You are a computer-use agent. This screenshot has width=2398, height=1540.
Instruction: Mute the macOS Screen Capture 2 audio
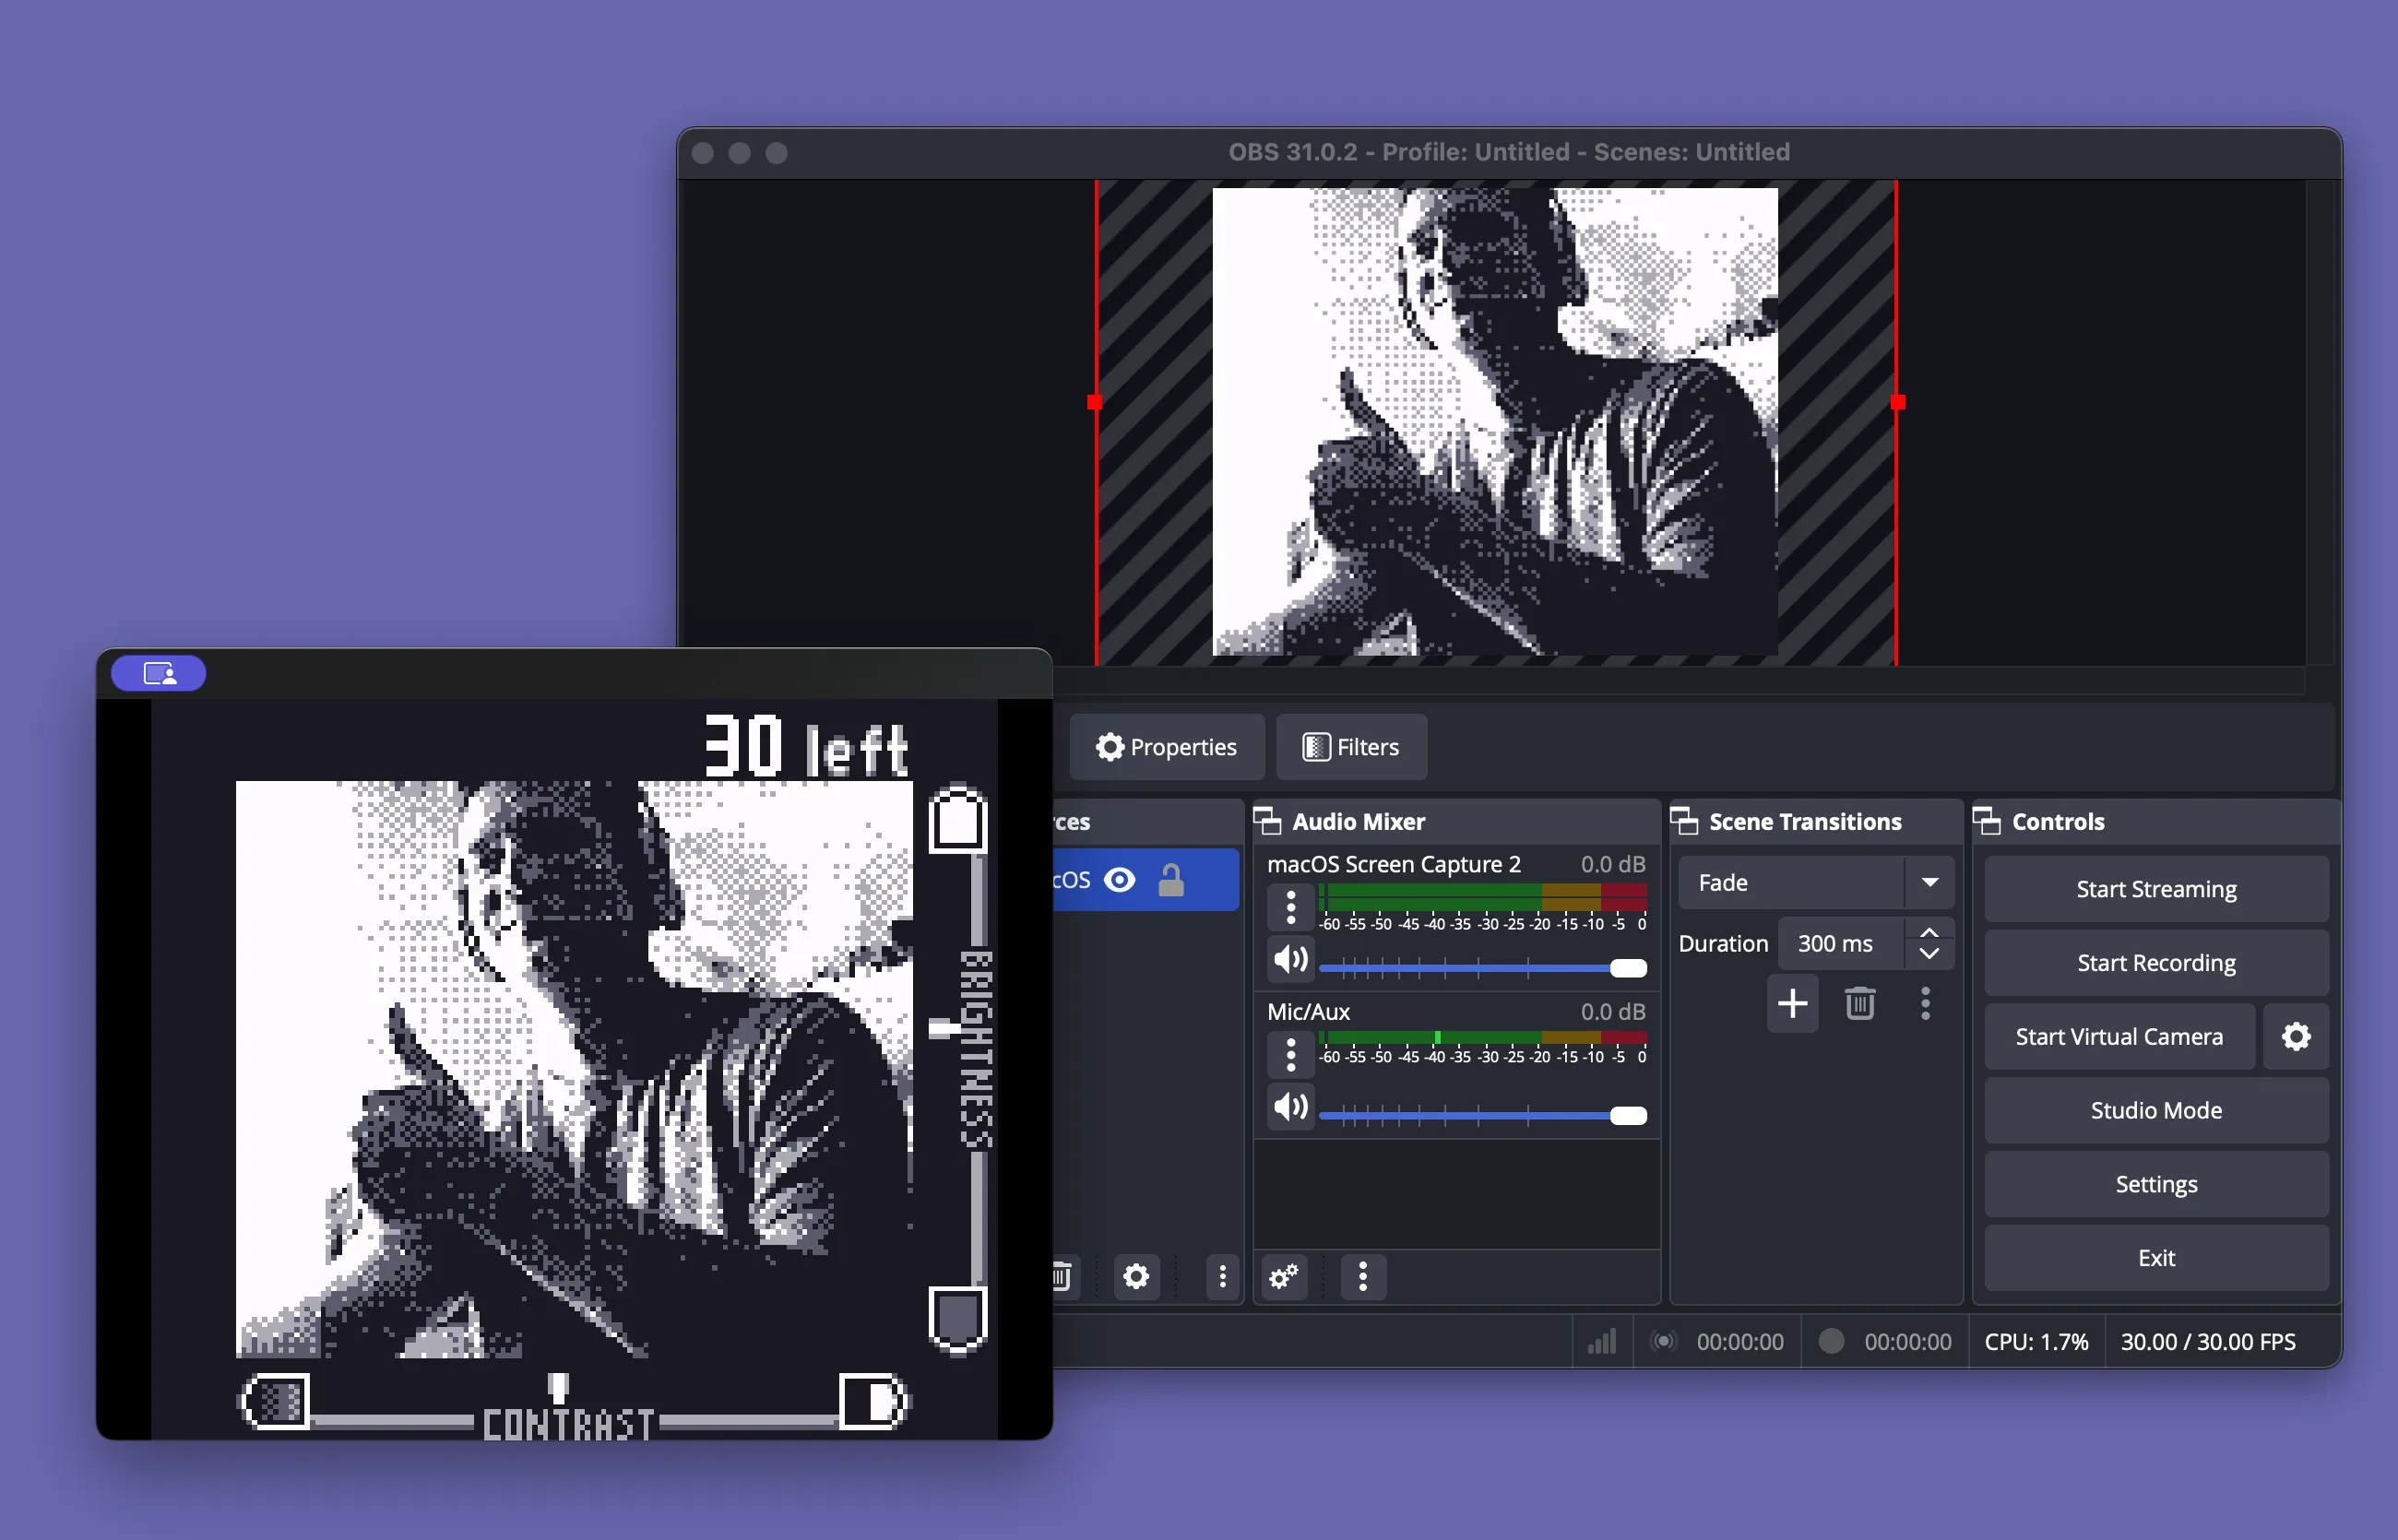pos(1290,960)
